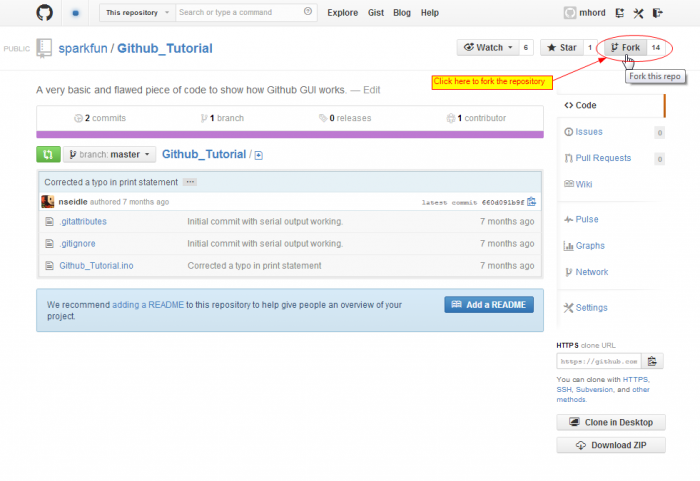Open Help in the top navigation

coord(429,13)
